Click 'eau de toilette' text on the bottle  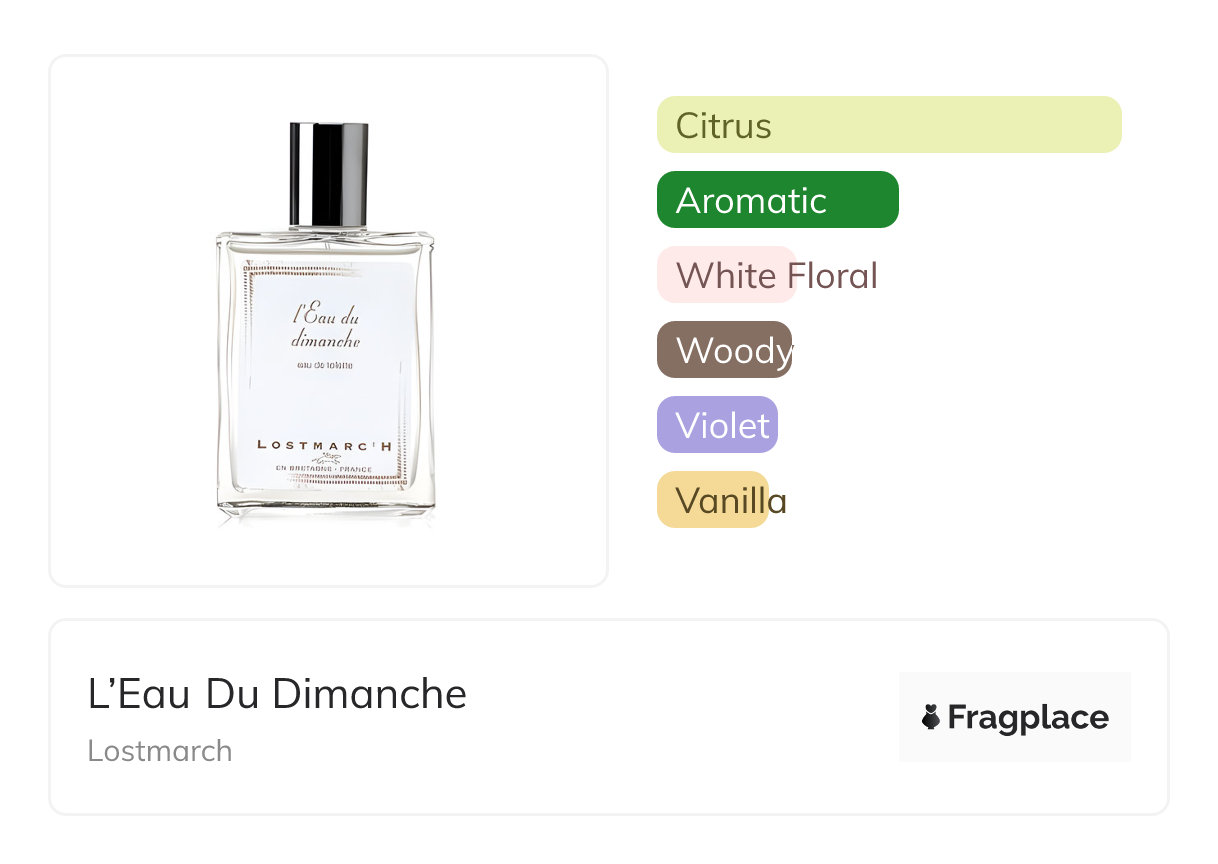pyautogui.click(x=326, y=365)
